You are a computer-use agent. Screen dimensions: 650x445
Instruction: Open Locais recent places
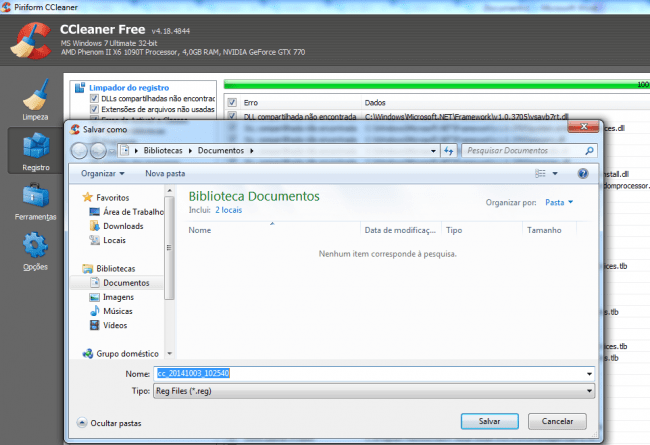[x=108, y=240]
